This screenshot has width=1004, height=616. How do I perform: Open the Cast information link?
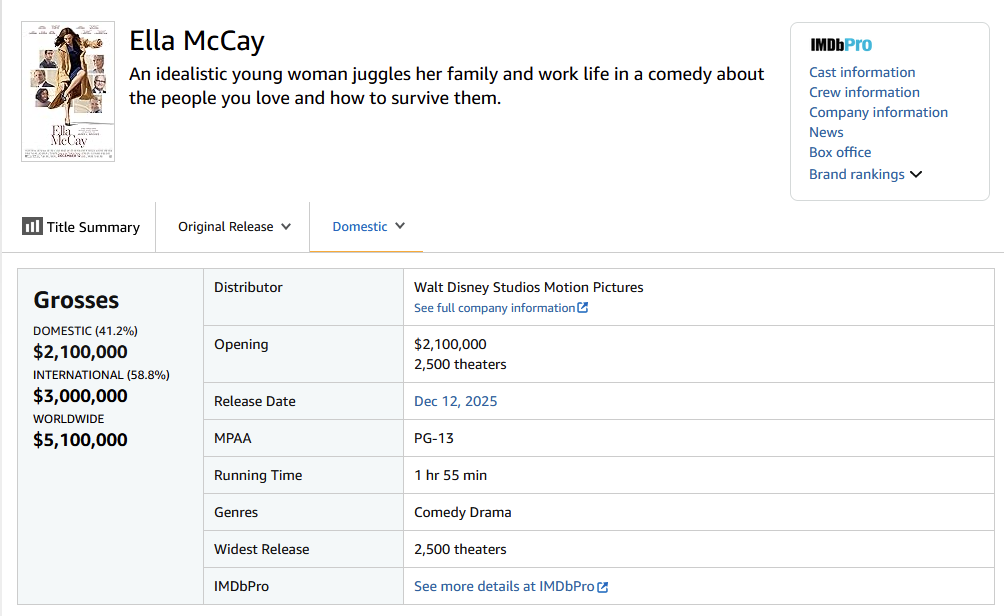pos(862,72)
